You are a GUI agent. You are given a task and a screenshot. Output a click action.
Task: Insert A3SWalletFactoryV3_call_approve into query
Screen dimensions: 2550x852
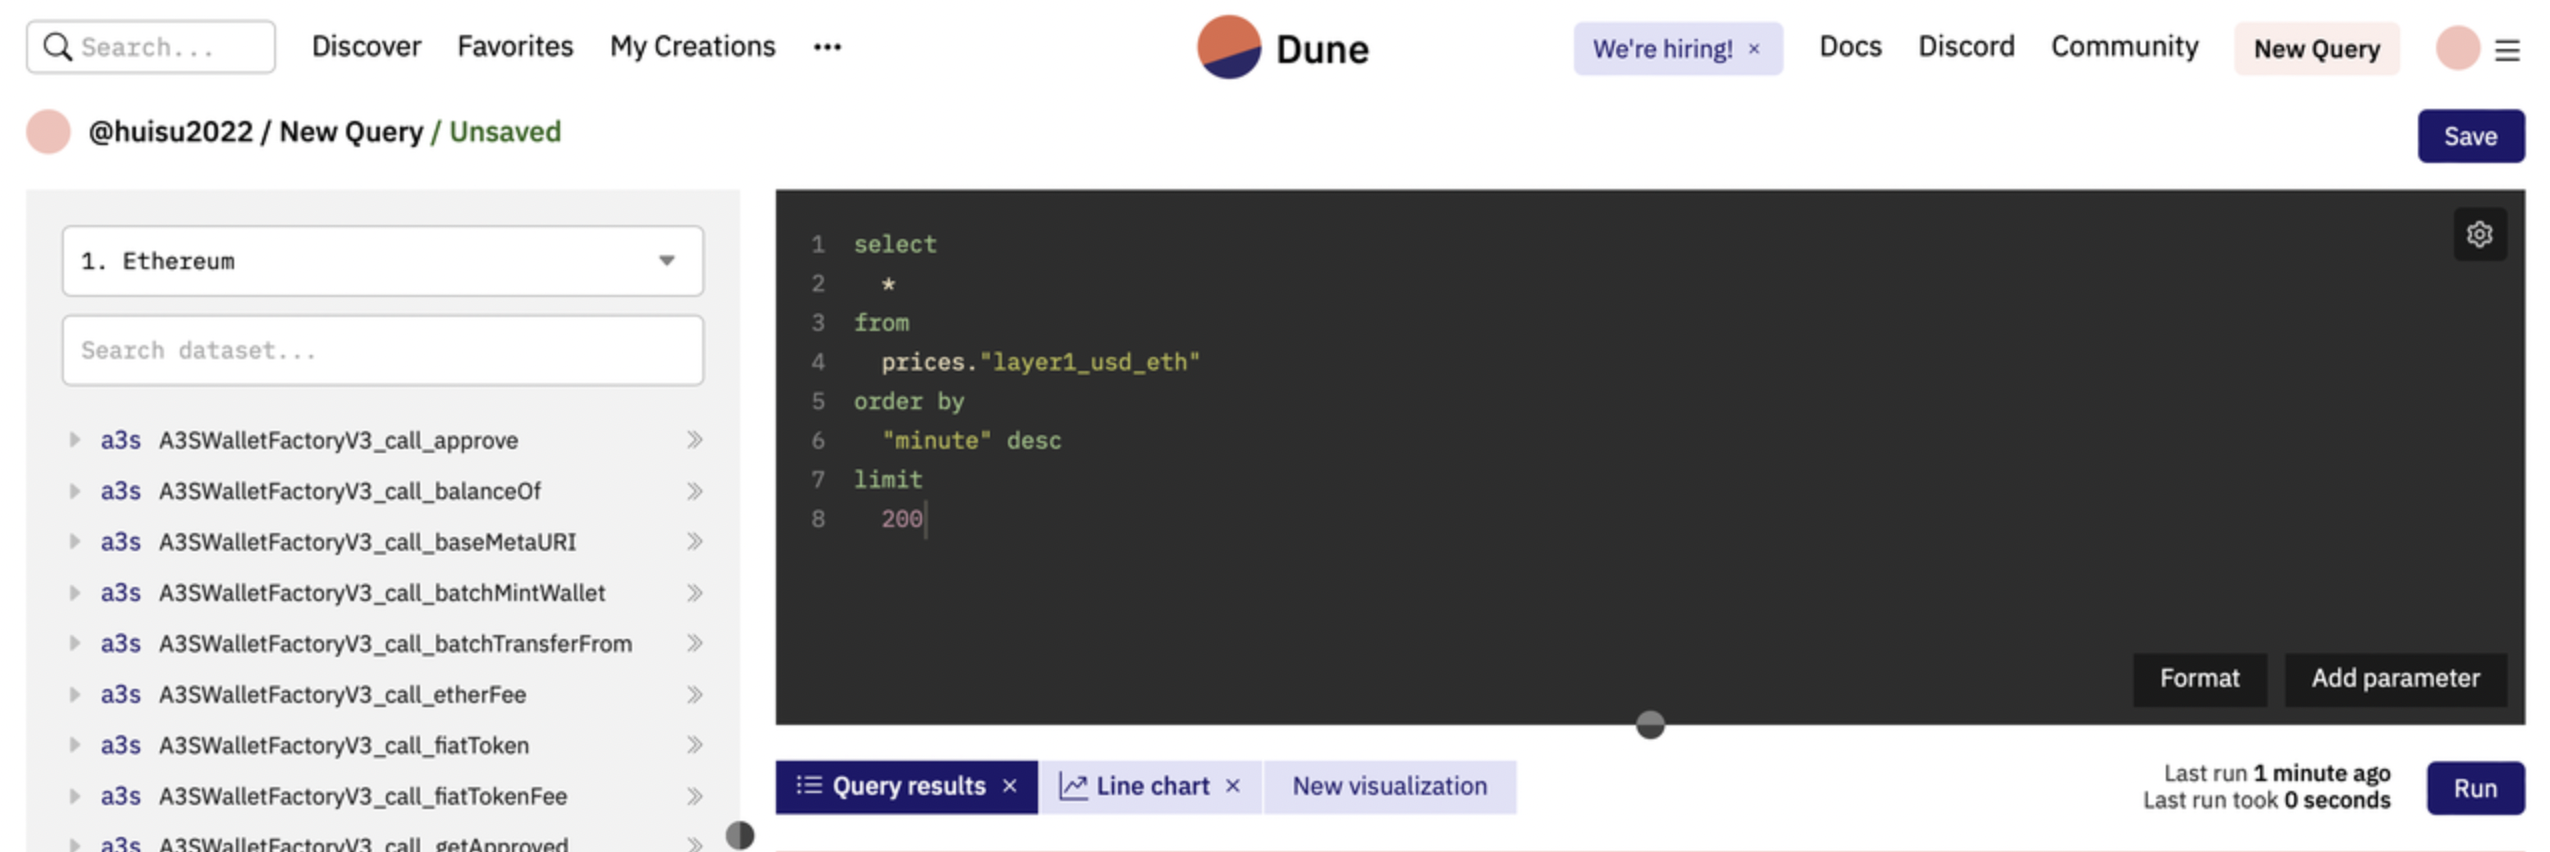point(694,440)
